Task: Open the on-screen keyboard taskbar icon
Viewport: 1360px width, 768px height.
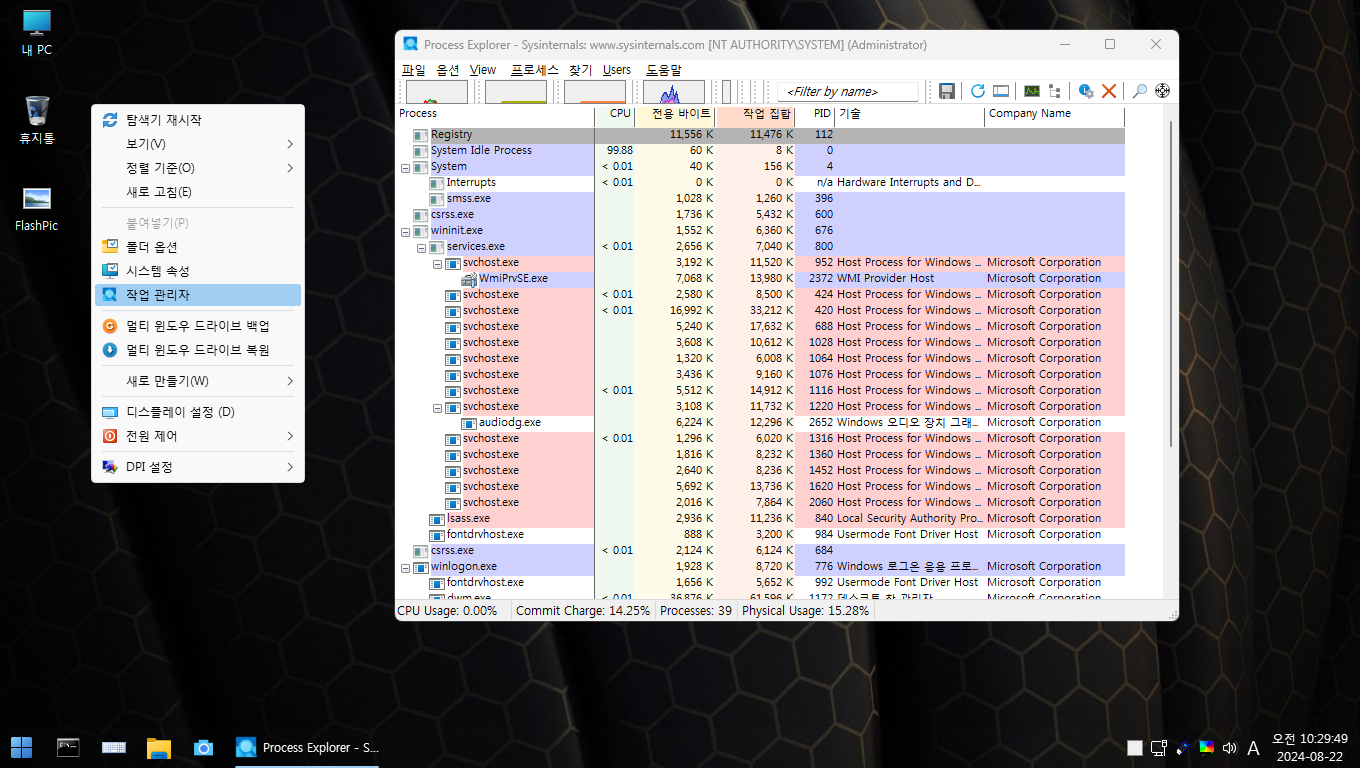Action: (x=113, y=747)
